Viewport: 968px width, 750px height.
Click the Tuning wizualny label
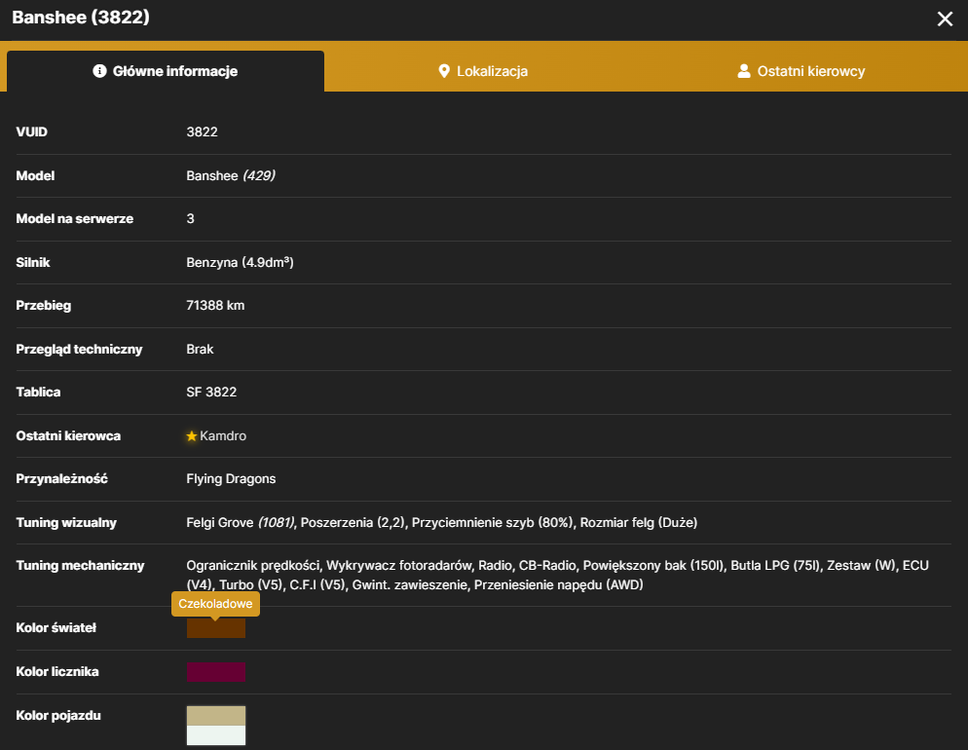(66, 523)
